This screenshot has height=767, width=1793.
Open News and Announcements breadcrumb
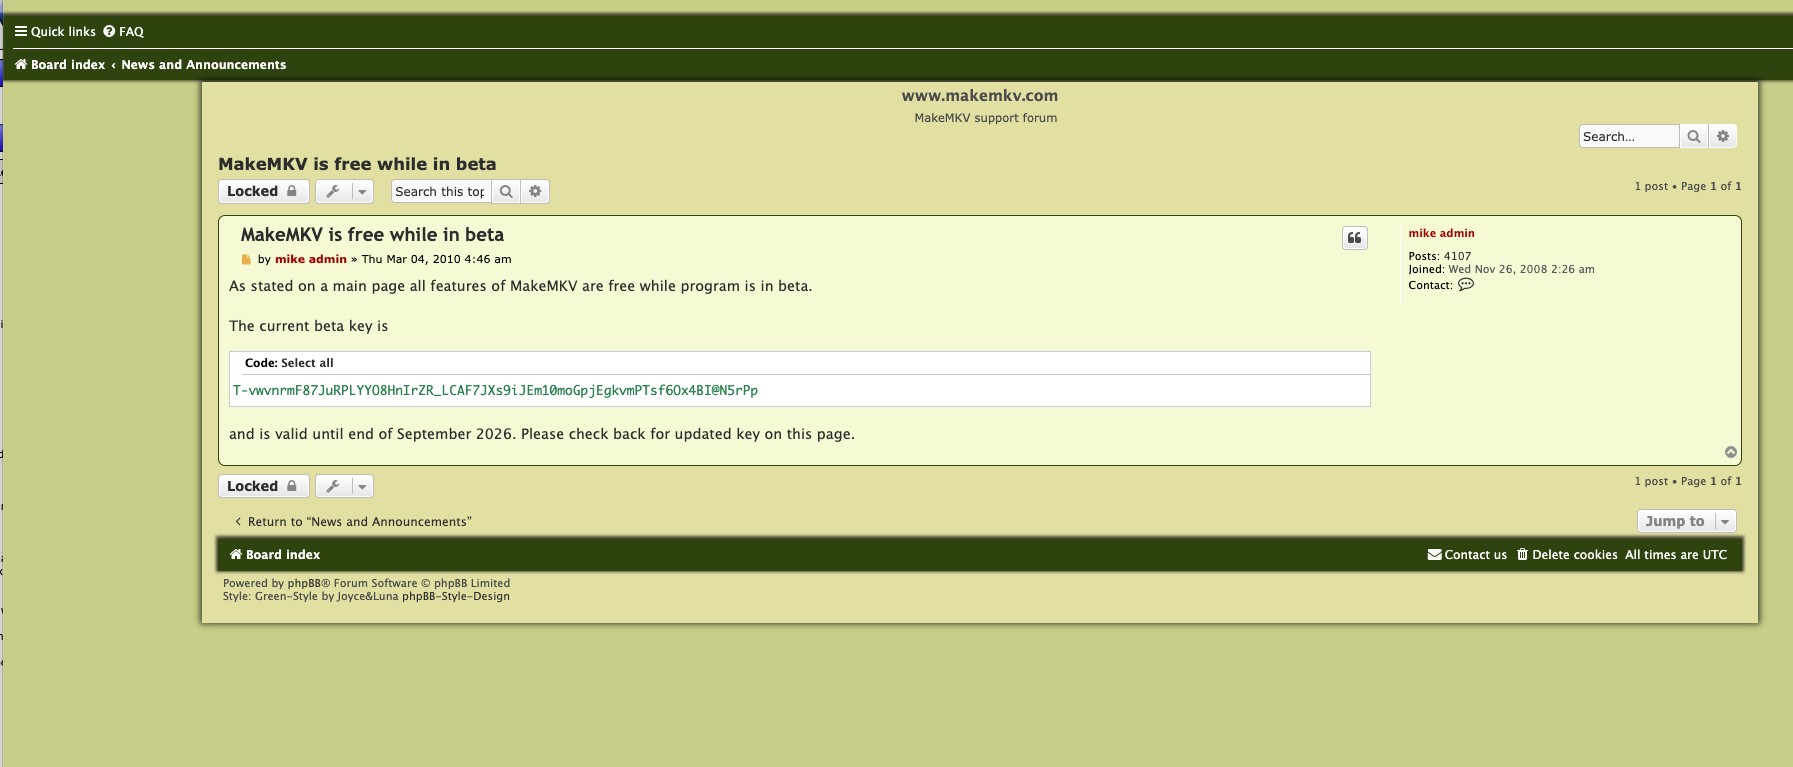coord(204,64)
